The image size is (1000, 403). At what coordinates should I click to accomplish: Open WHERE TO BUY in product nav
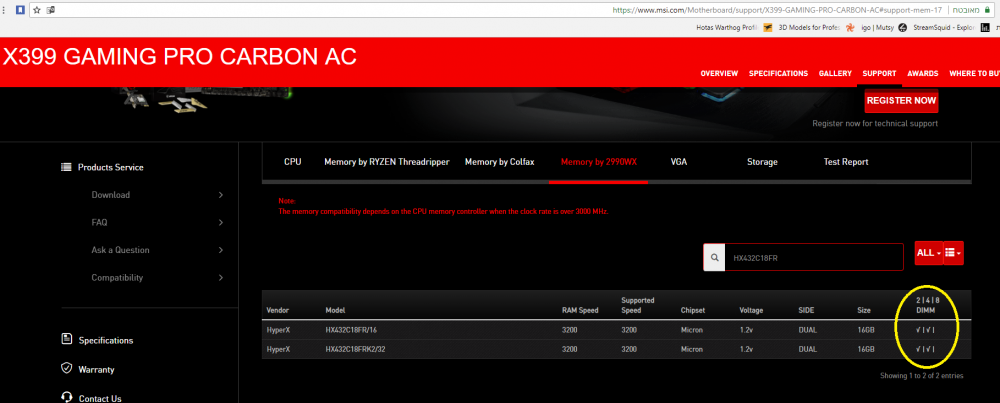(974, 73)
